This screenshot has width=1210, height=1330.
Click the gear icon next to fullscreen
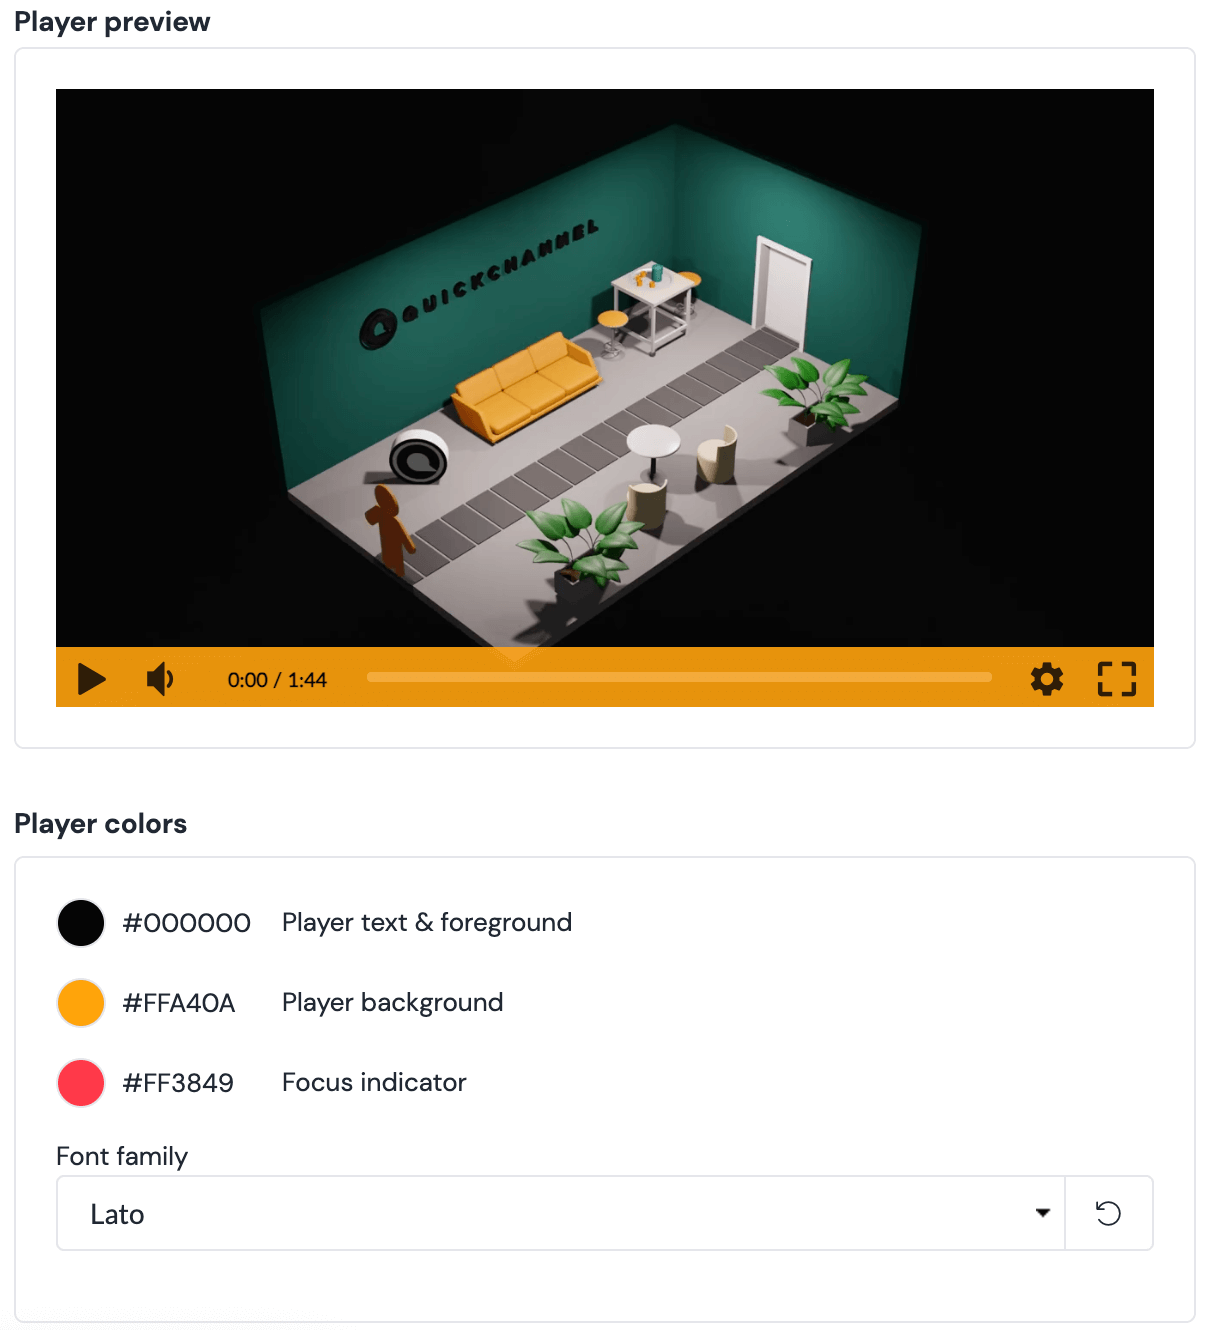coord(1046,679)
